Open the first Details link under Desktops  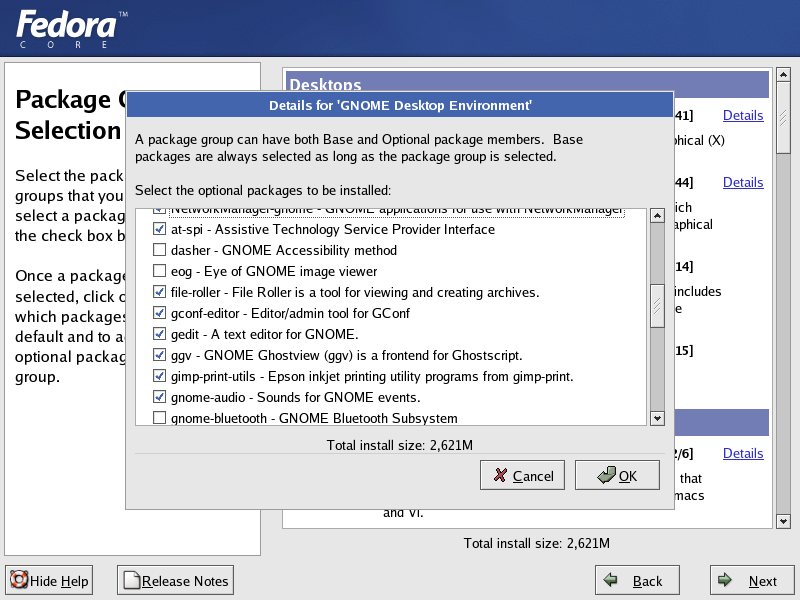tap(743, 115)
